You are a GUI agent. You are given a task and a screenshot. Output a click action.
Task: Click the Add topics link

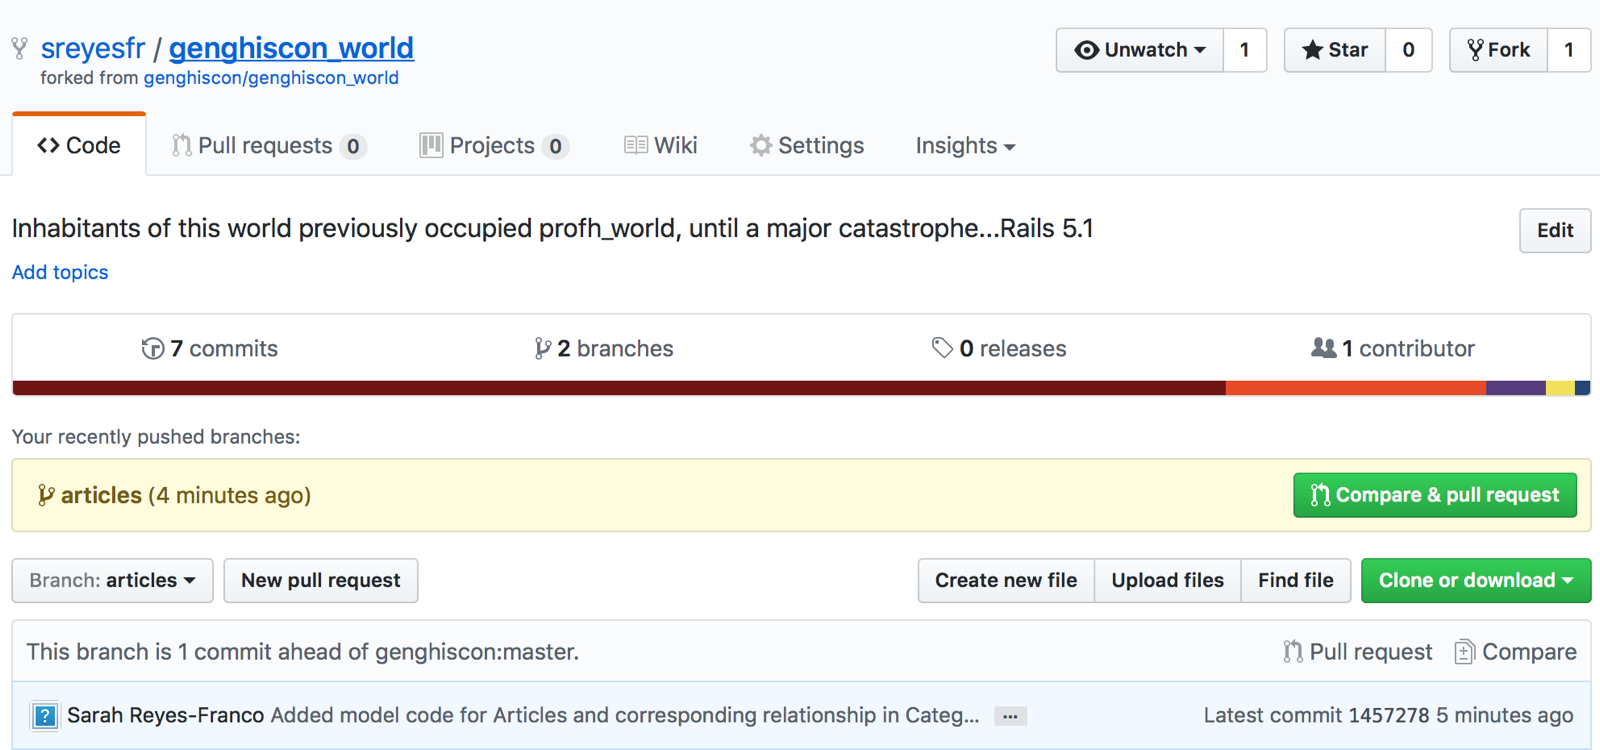[60, 272]
